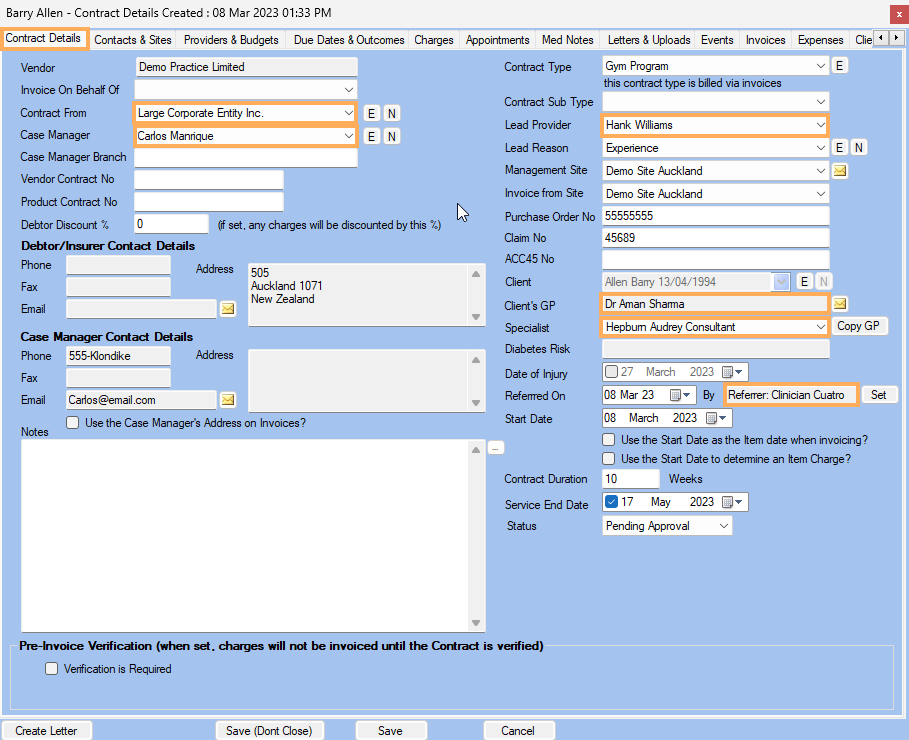Image resolution: width=909 pixels, height=740 pixels.
Task: Switch to the Providers & Budgets tab
Action: (231, 40)
